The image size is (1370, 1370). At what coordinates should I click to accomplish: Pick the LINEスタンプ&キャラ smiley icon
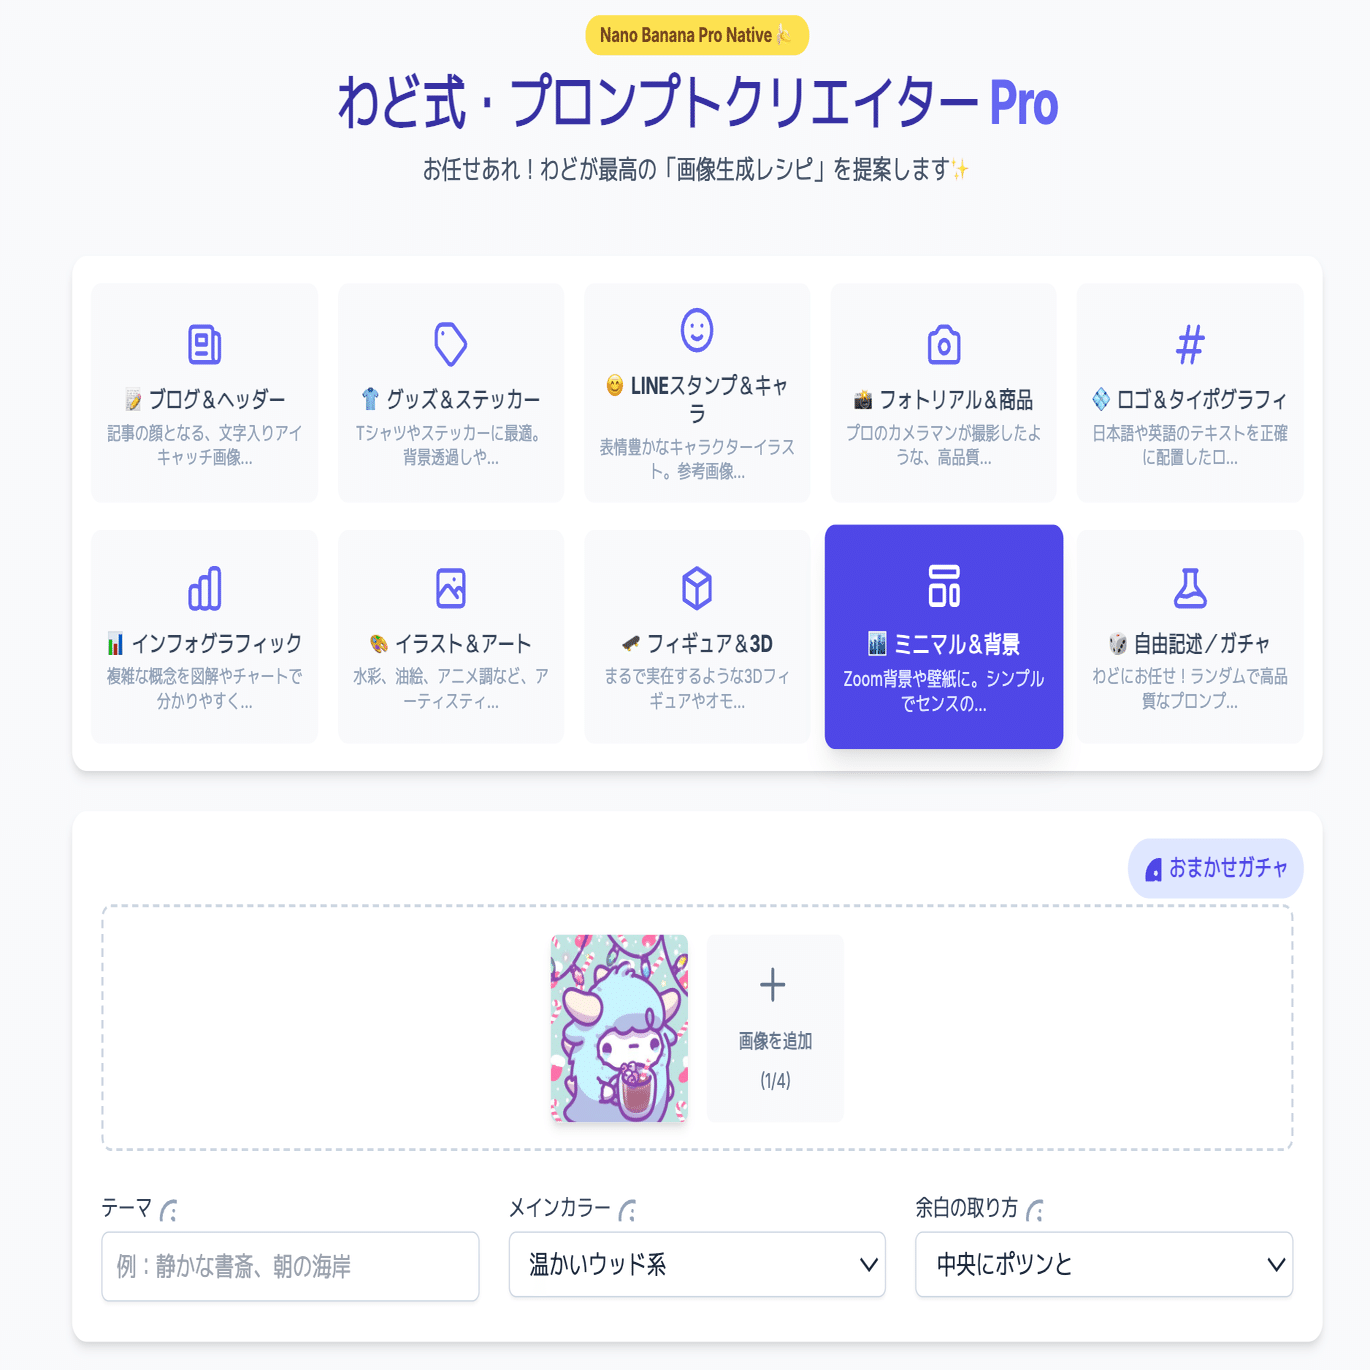coord(697,330)
